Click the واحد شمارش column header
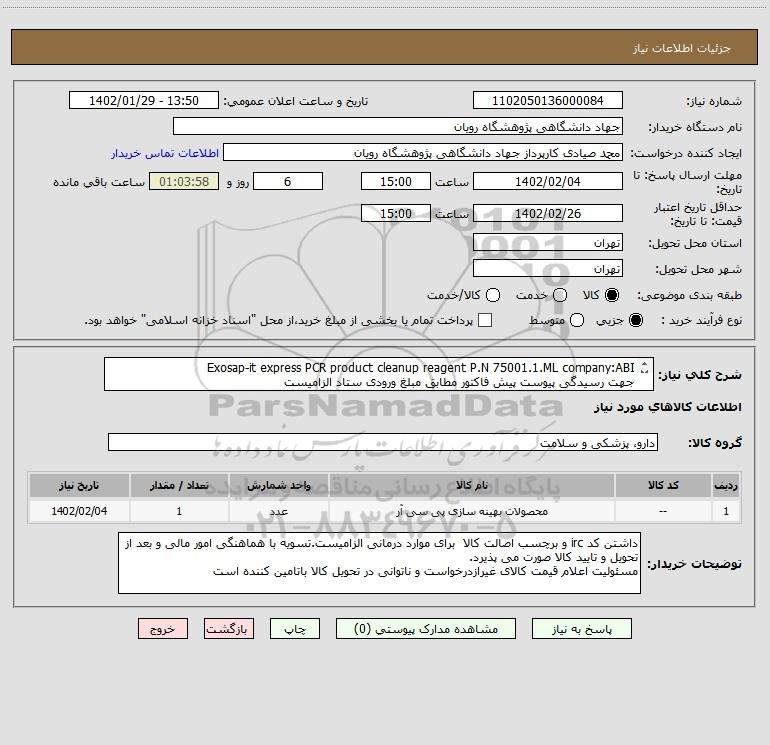 pyautogui.click(x=278, y=485)
